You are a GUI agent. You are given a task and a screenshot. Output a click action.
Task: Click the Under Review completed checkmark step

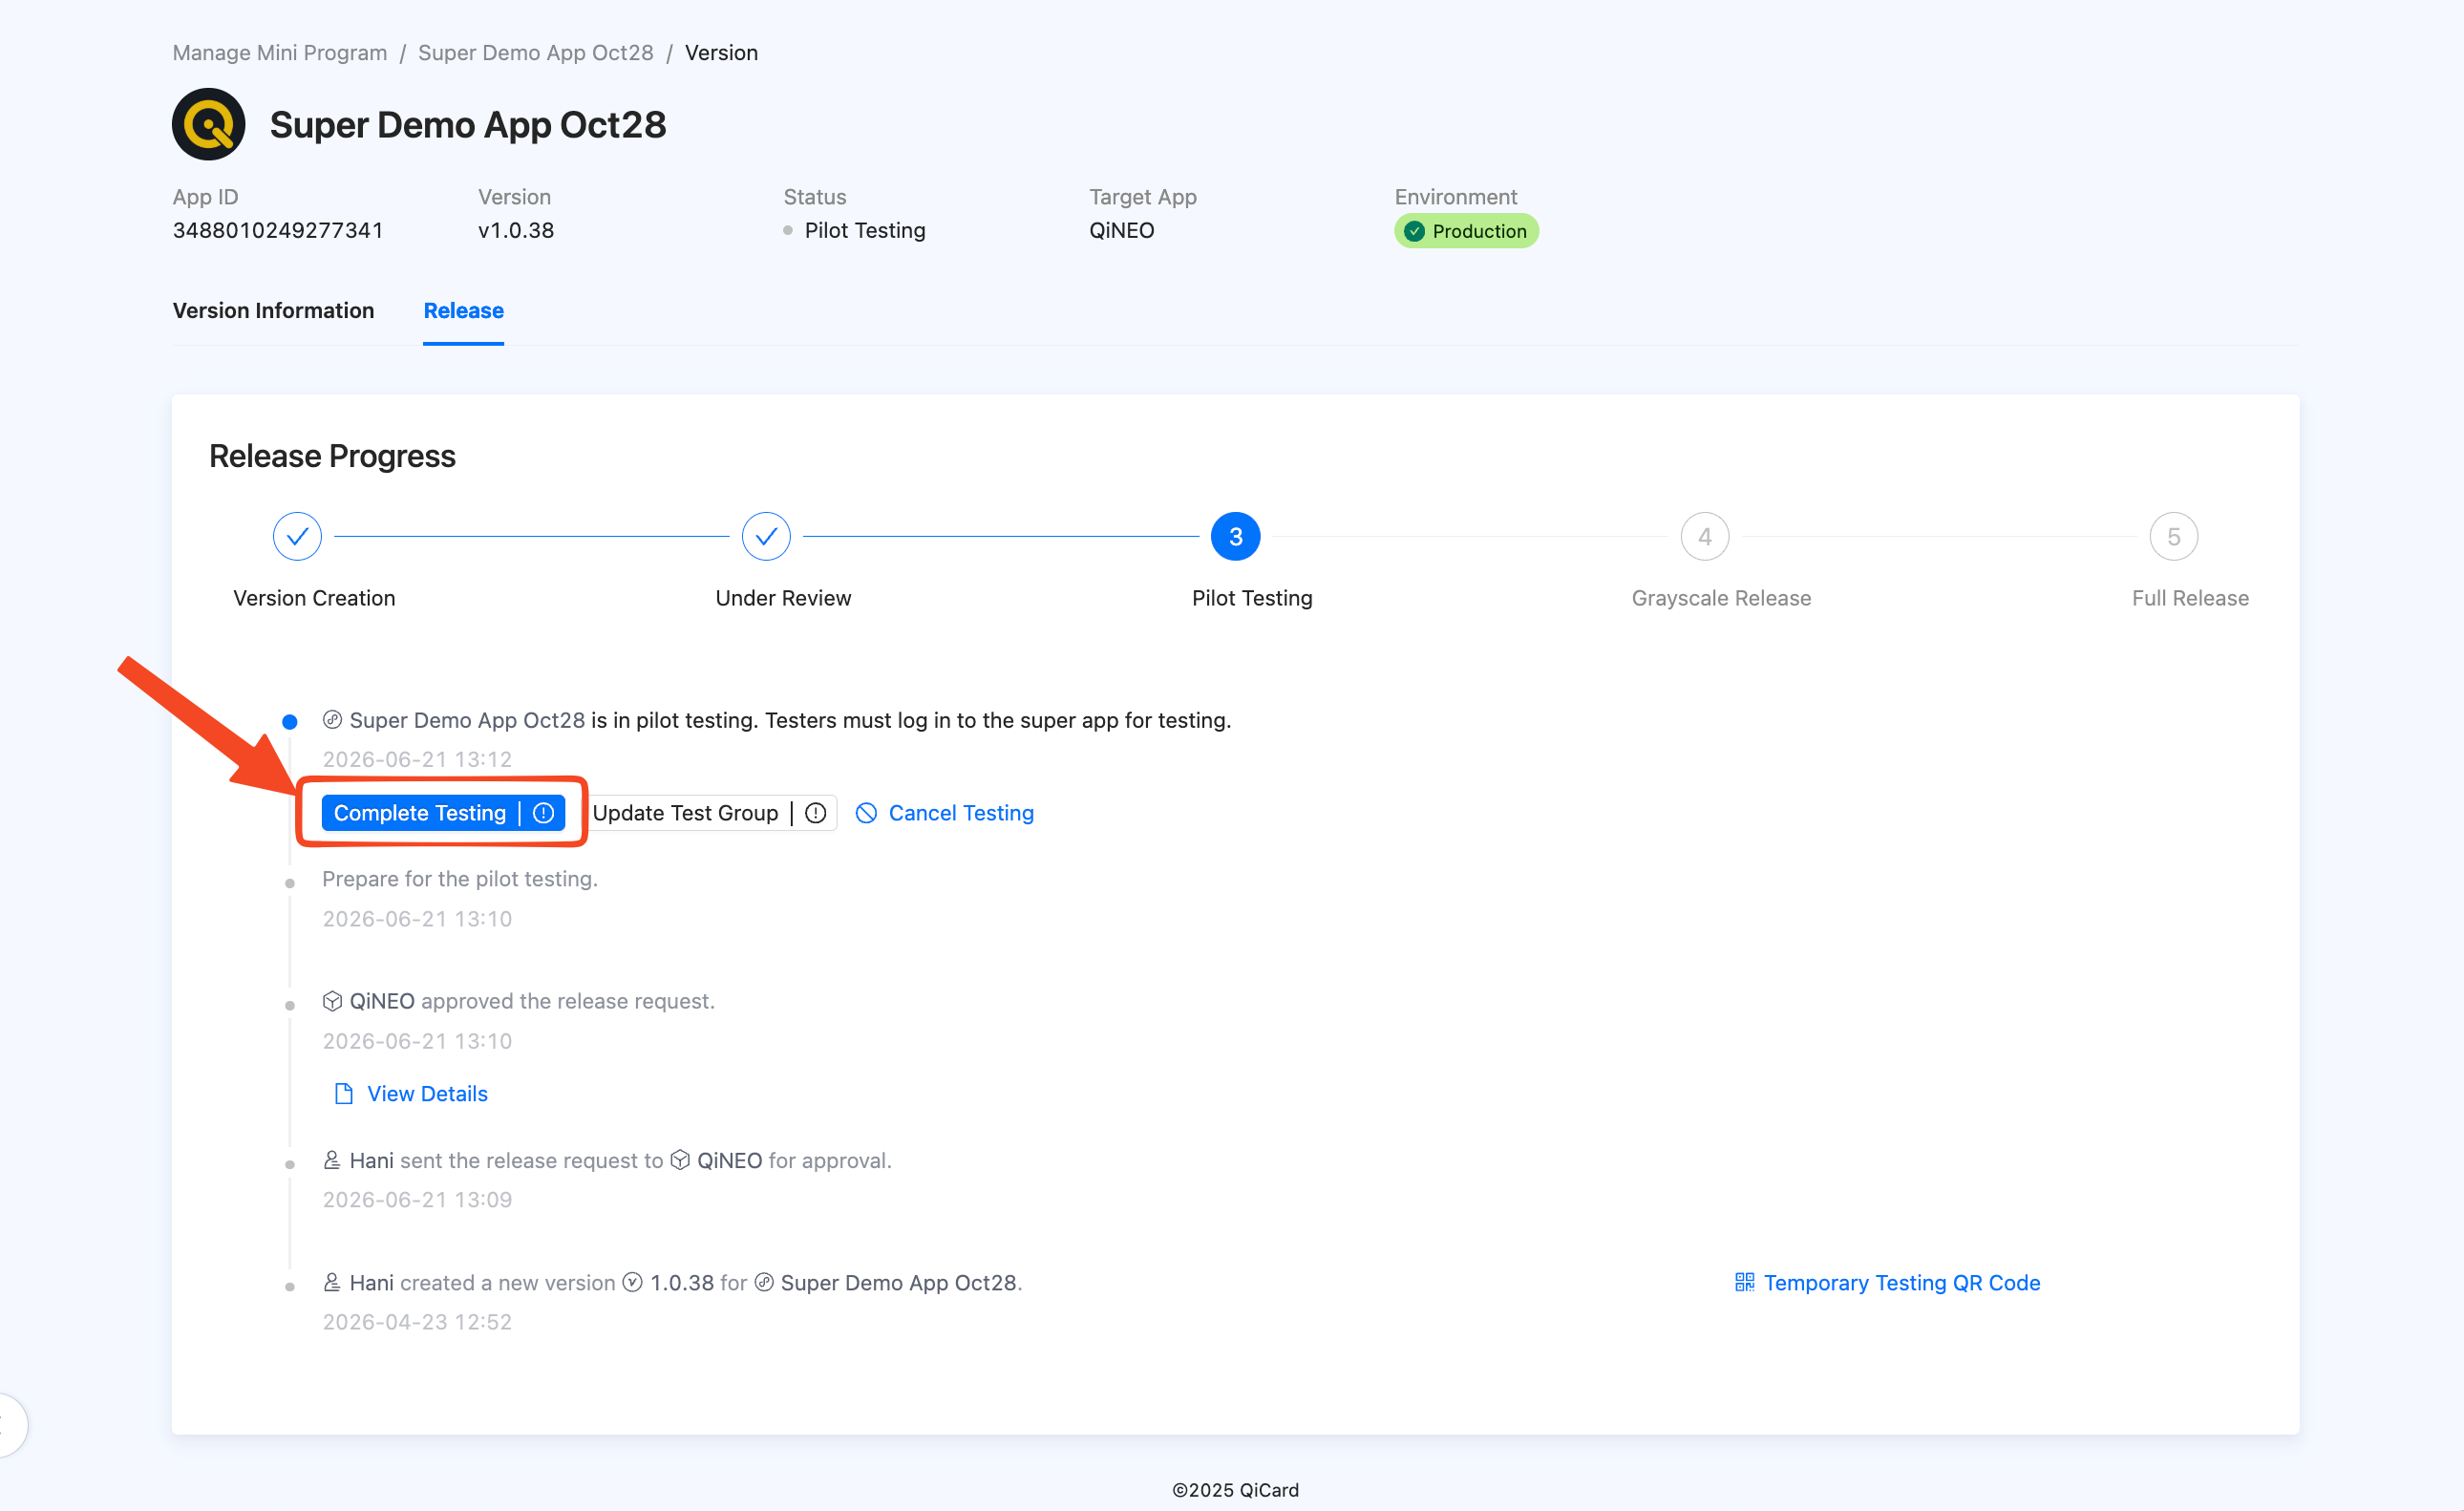pyautogui.click(x=766, y=537)
